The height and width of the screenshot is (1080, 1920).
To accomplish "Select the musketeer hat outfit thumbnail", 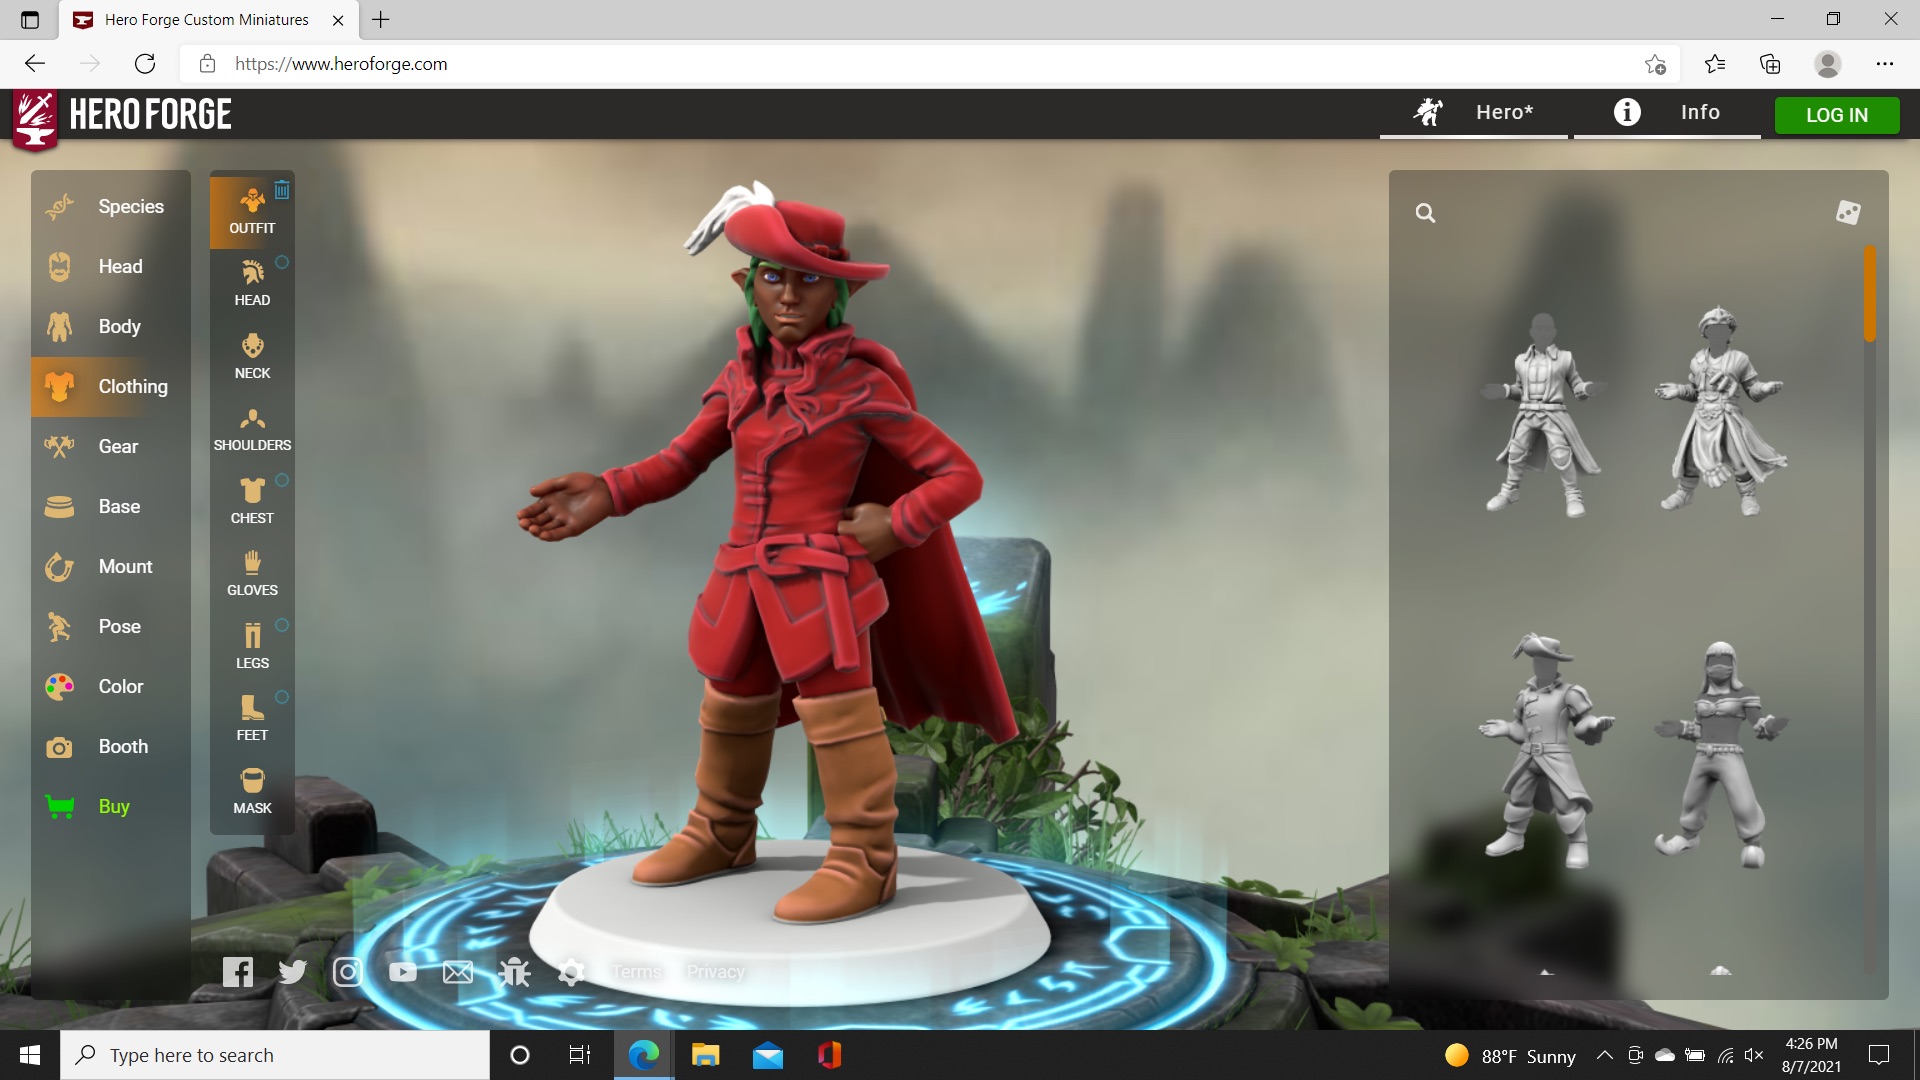I will point(1546,750).
